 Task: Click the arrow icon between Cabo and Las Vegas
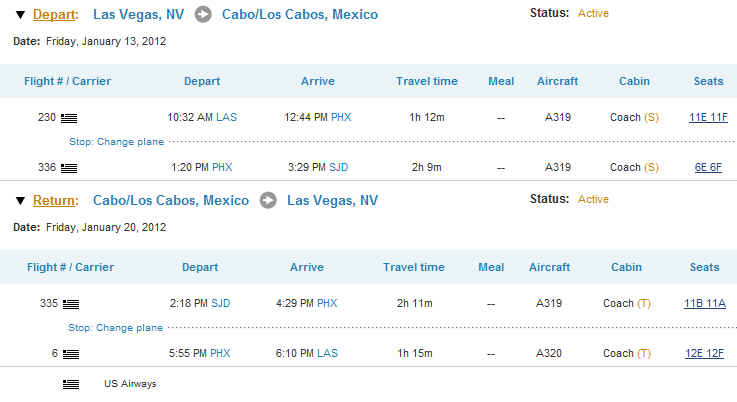pos(268,201)
